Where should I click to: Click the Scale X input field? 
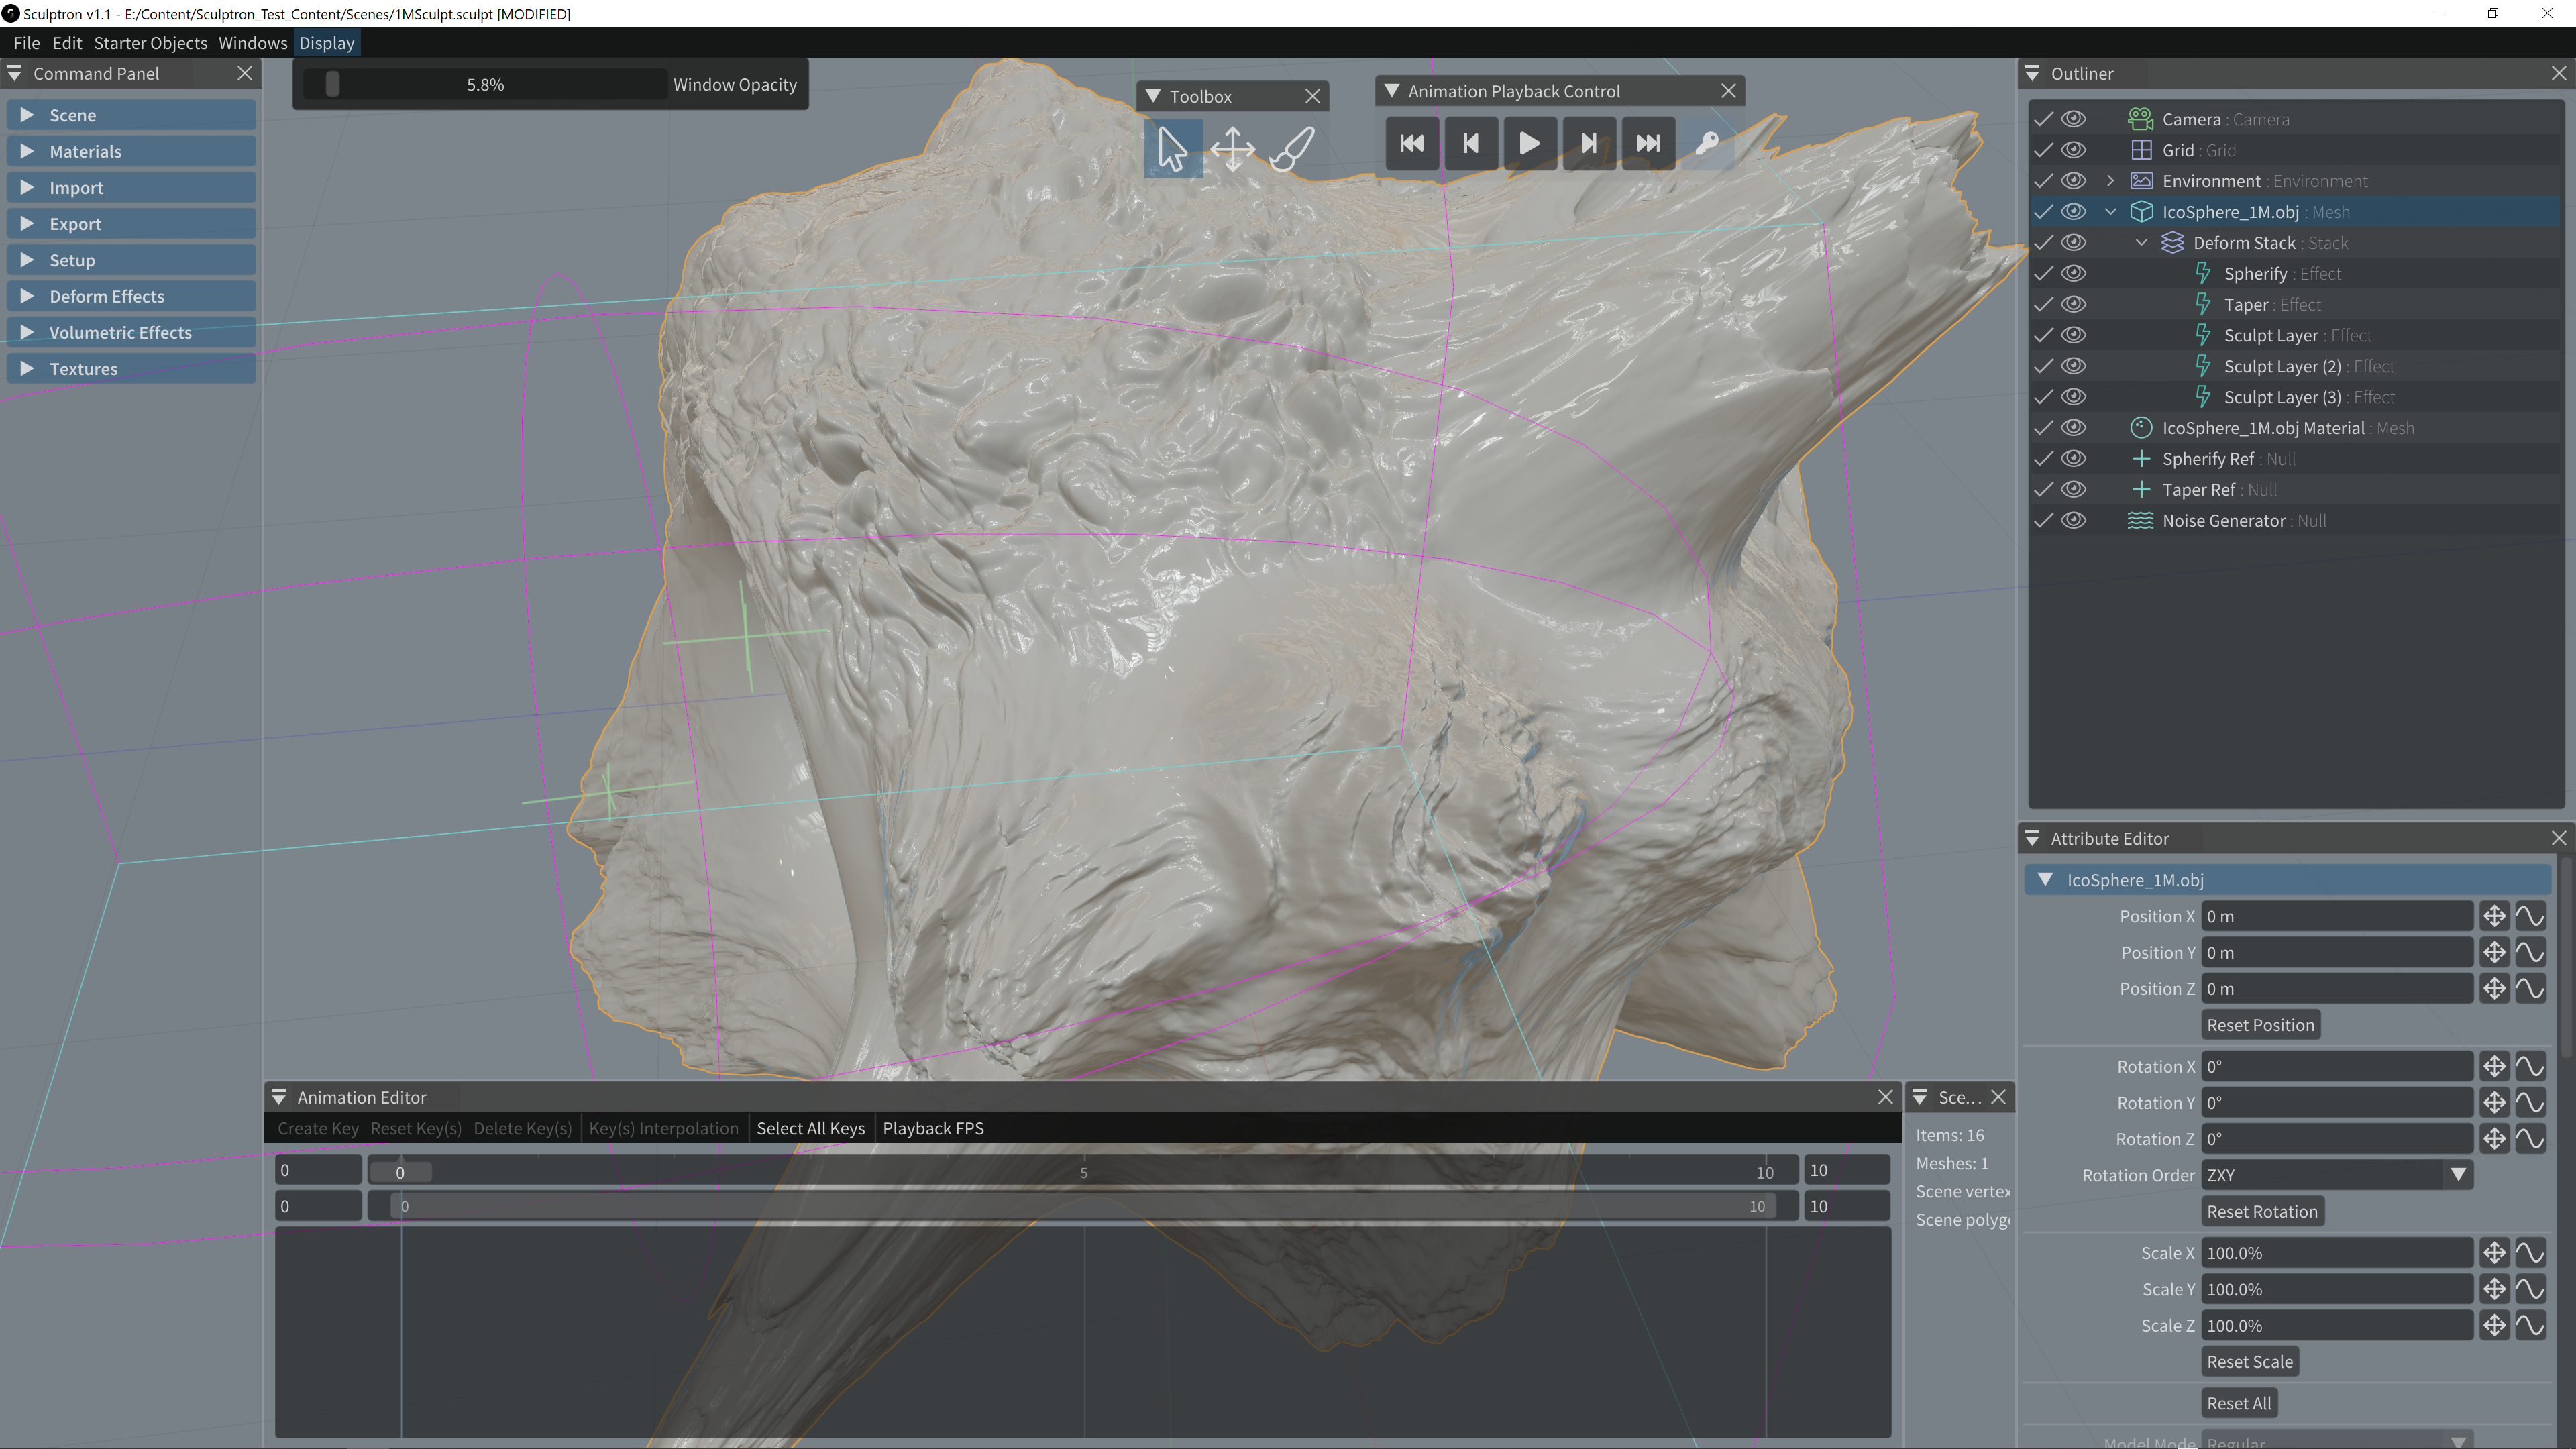[x=2337, y=1253]
